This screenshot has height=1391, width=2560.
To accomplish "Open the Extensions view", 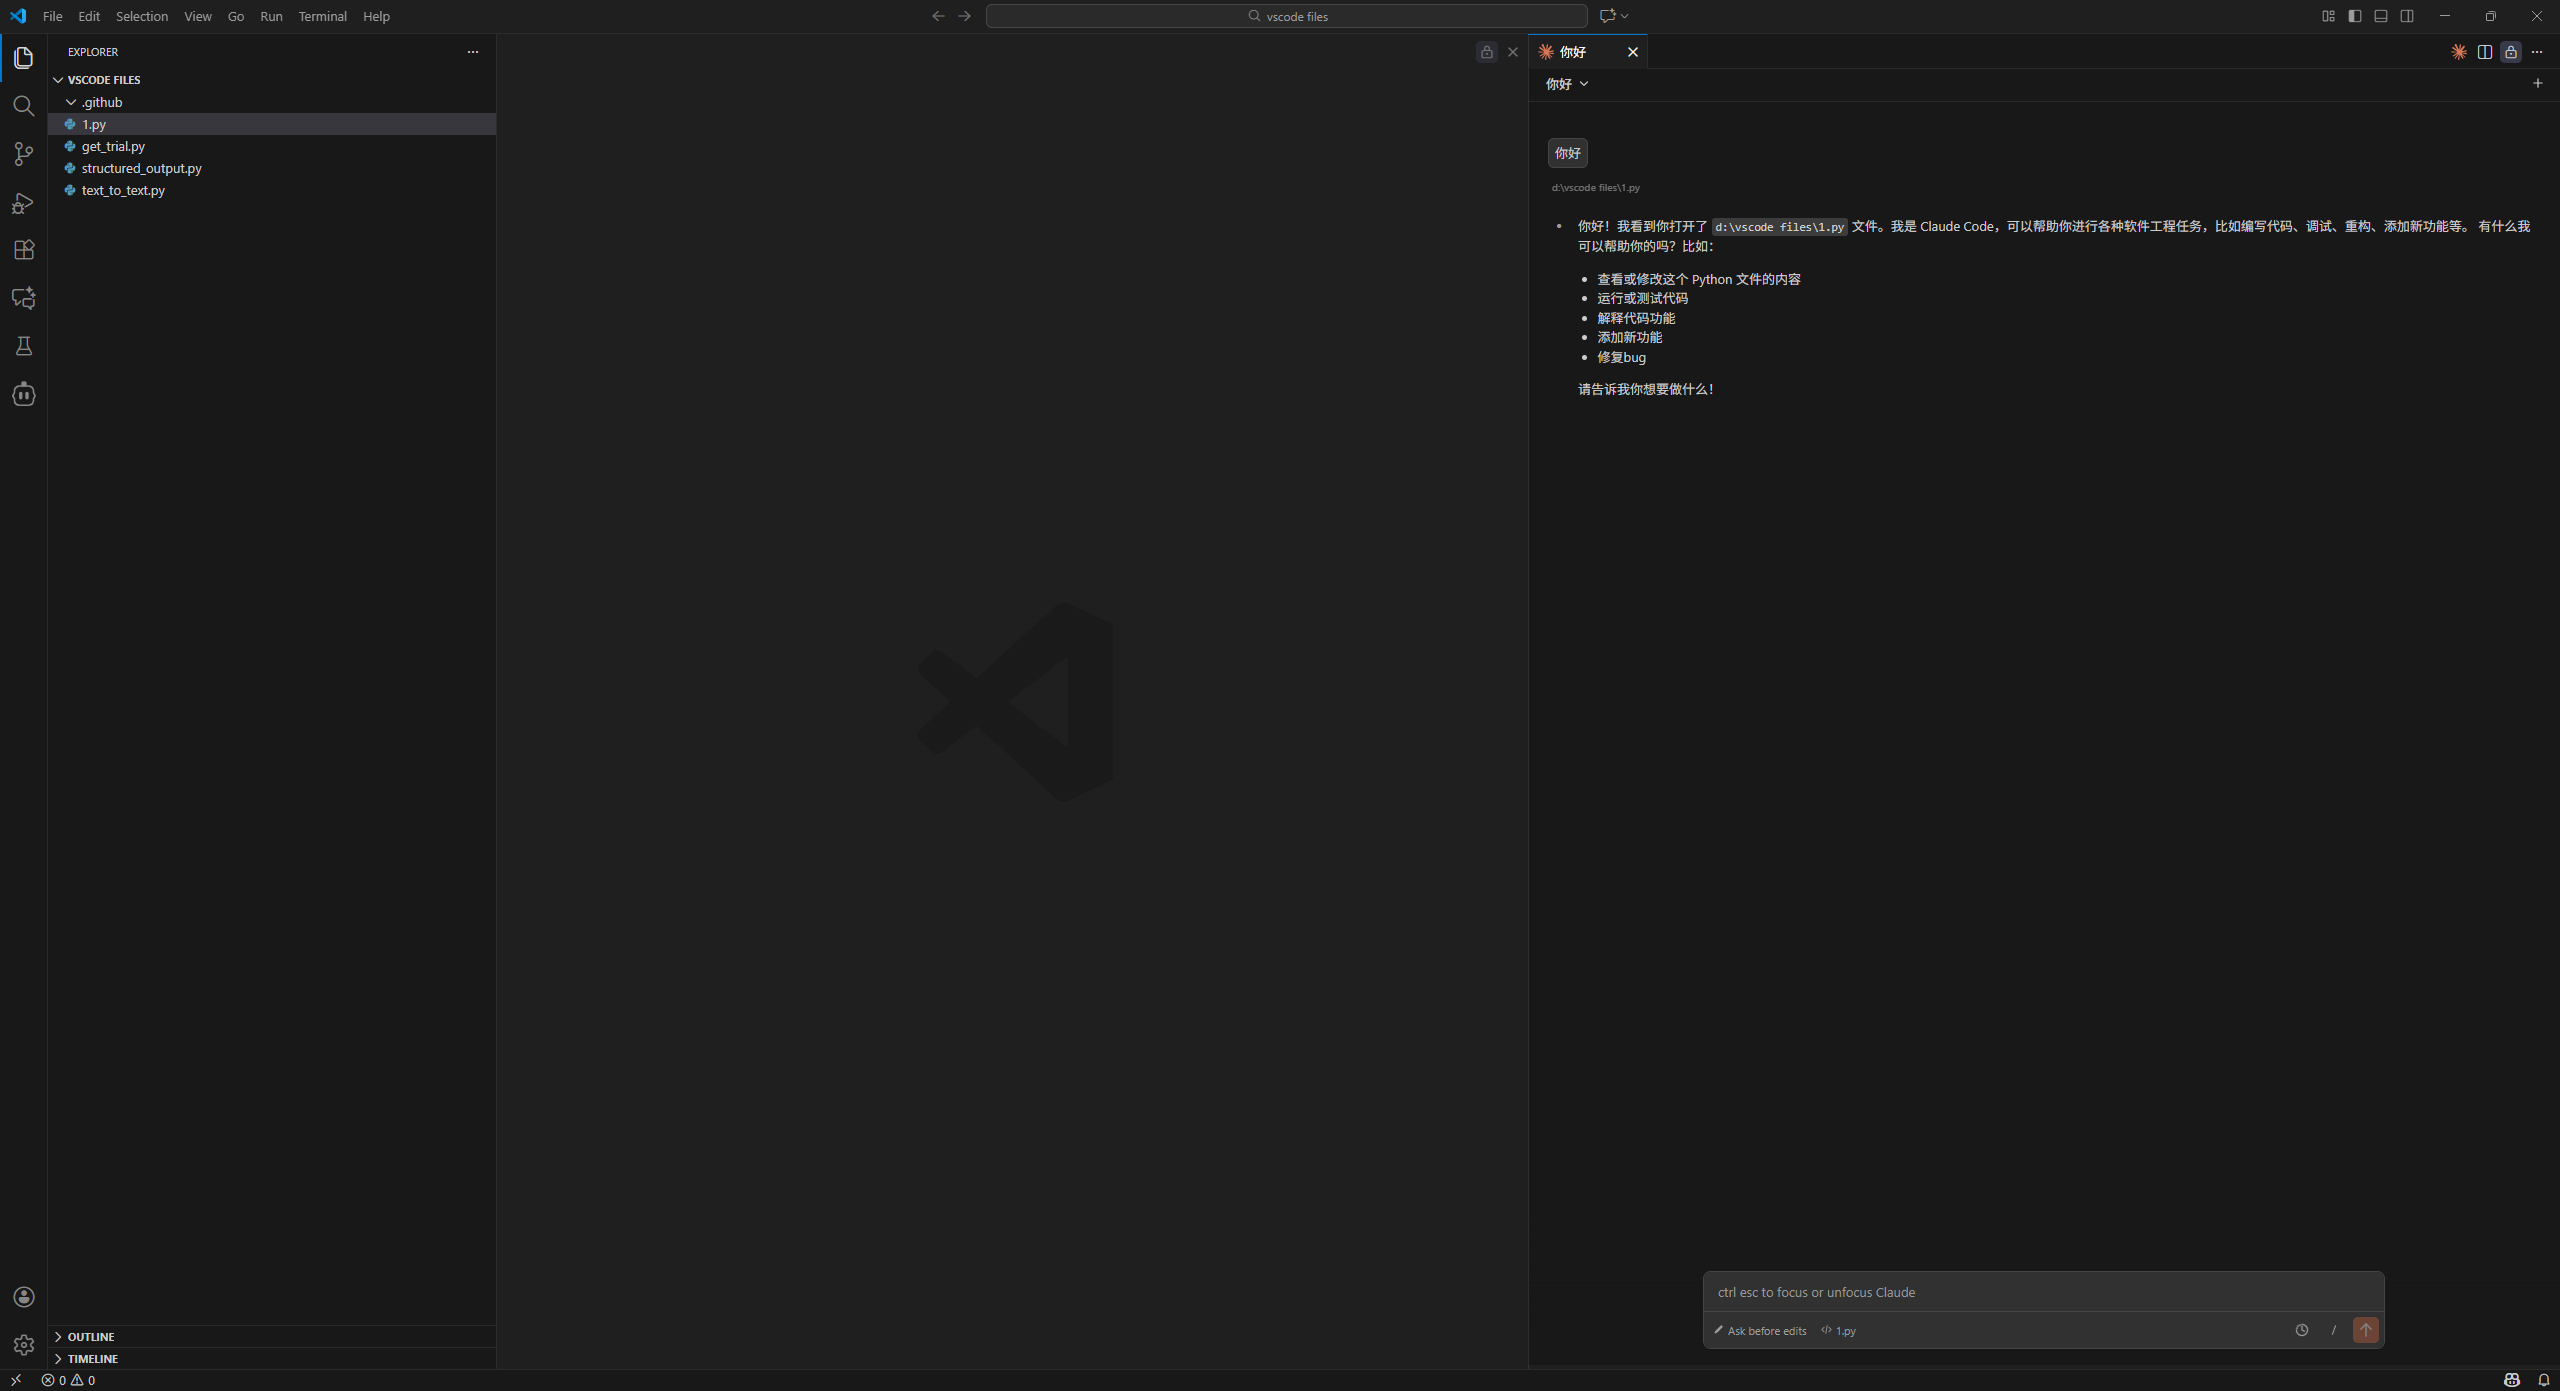I will click(23, 250).
